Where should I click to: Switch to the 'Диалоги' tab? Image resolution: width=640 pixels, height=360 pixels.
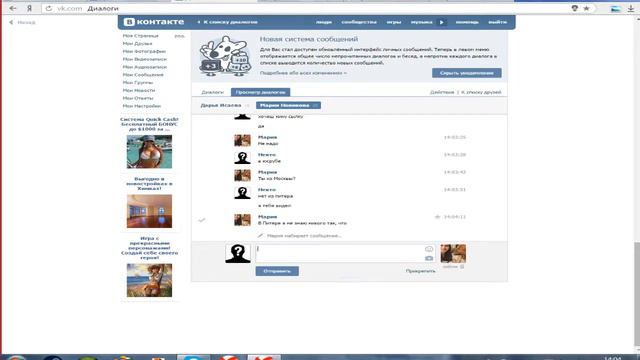coord(212,92)
